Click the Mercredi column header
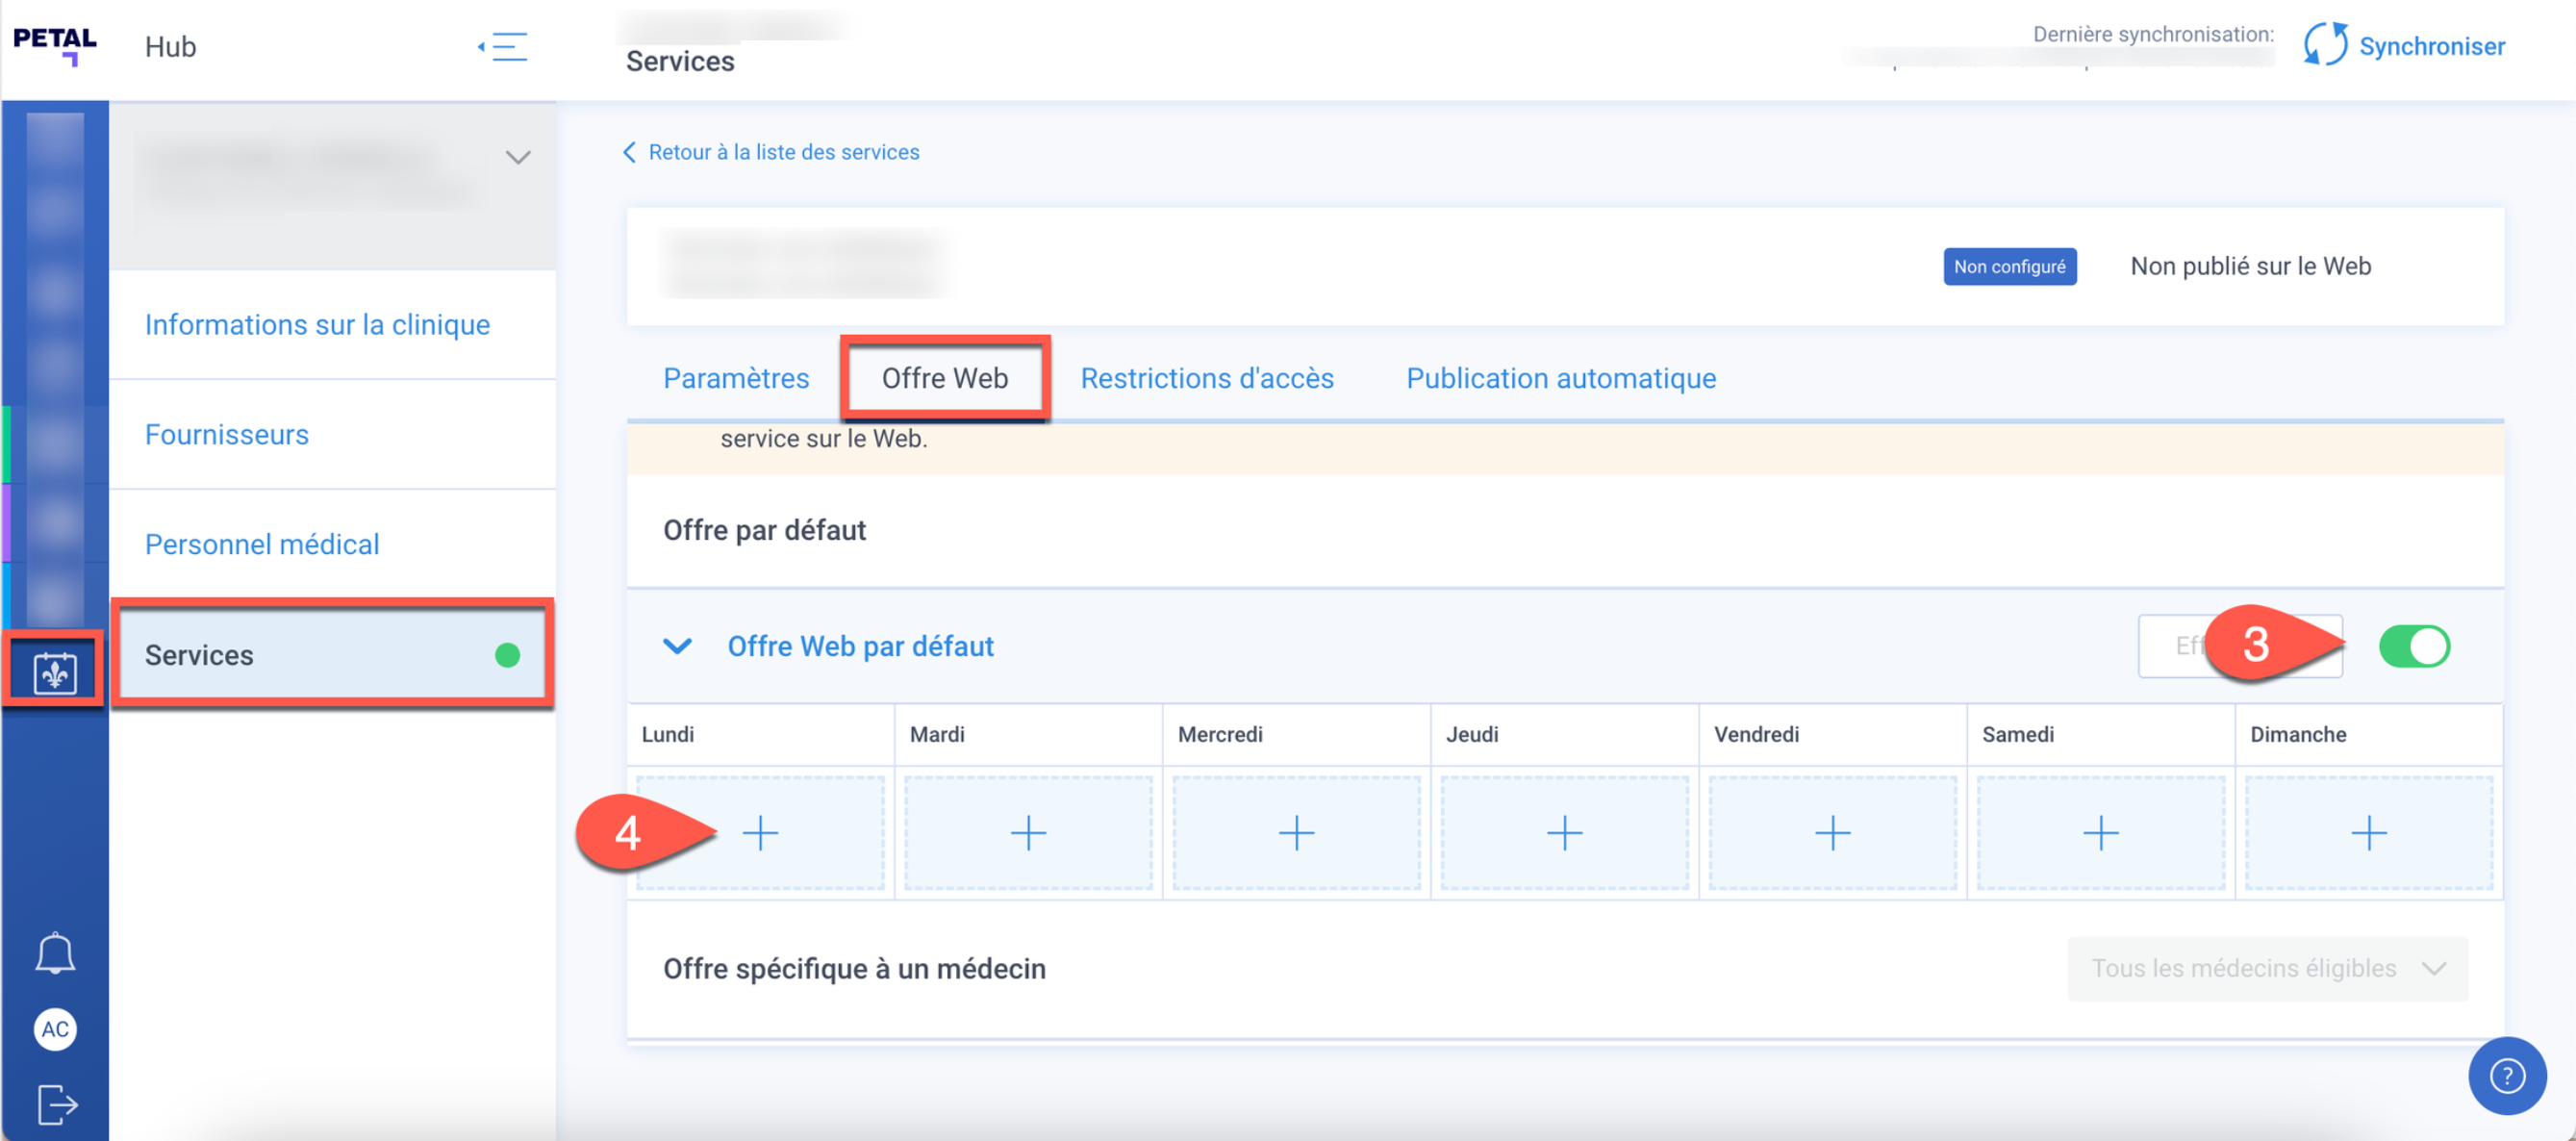2576x1141 pixels. point(1219,734)
